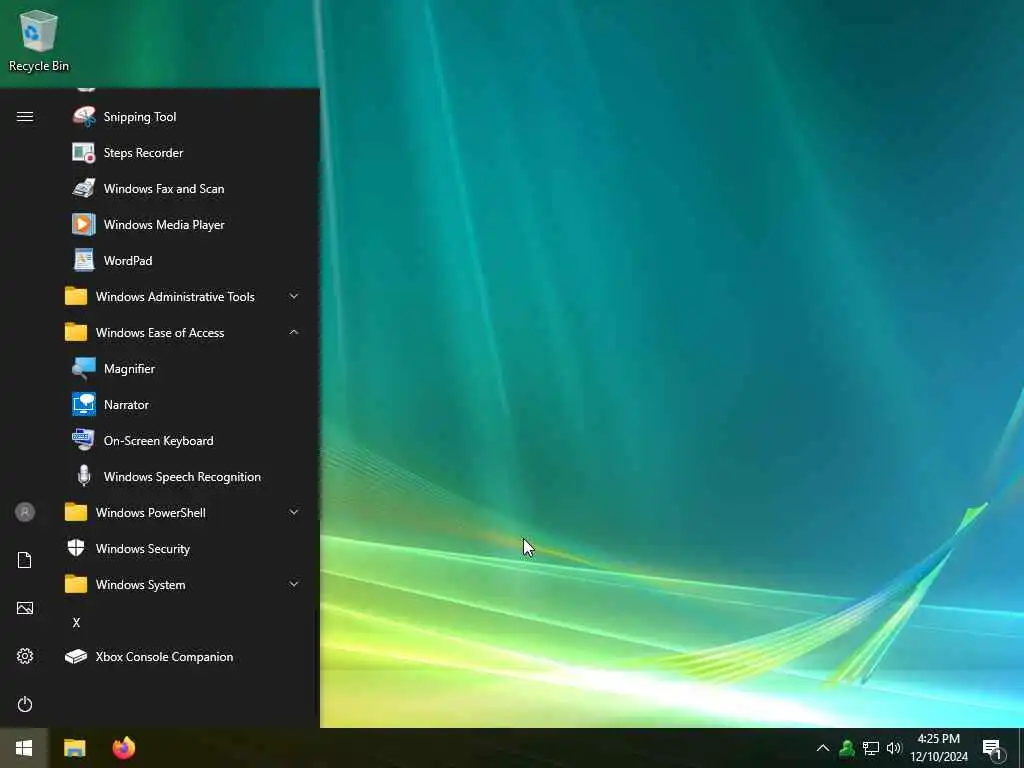Expand the Windows PowerShell folder

pos(184,513)
